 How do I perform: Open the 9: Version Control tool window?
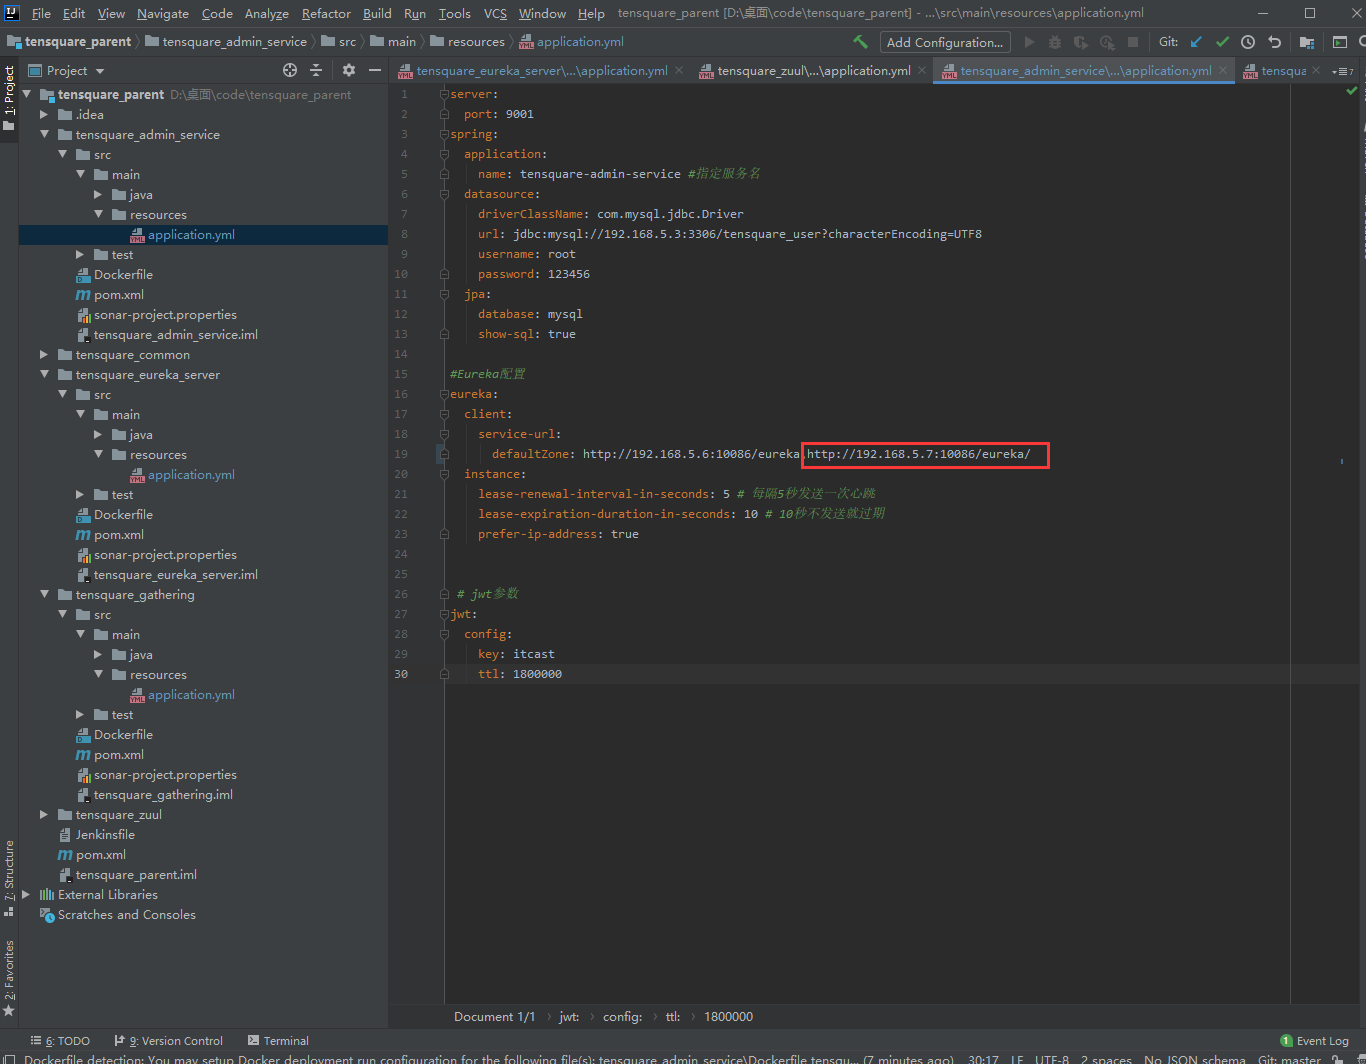coord(169,1041)
